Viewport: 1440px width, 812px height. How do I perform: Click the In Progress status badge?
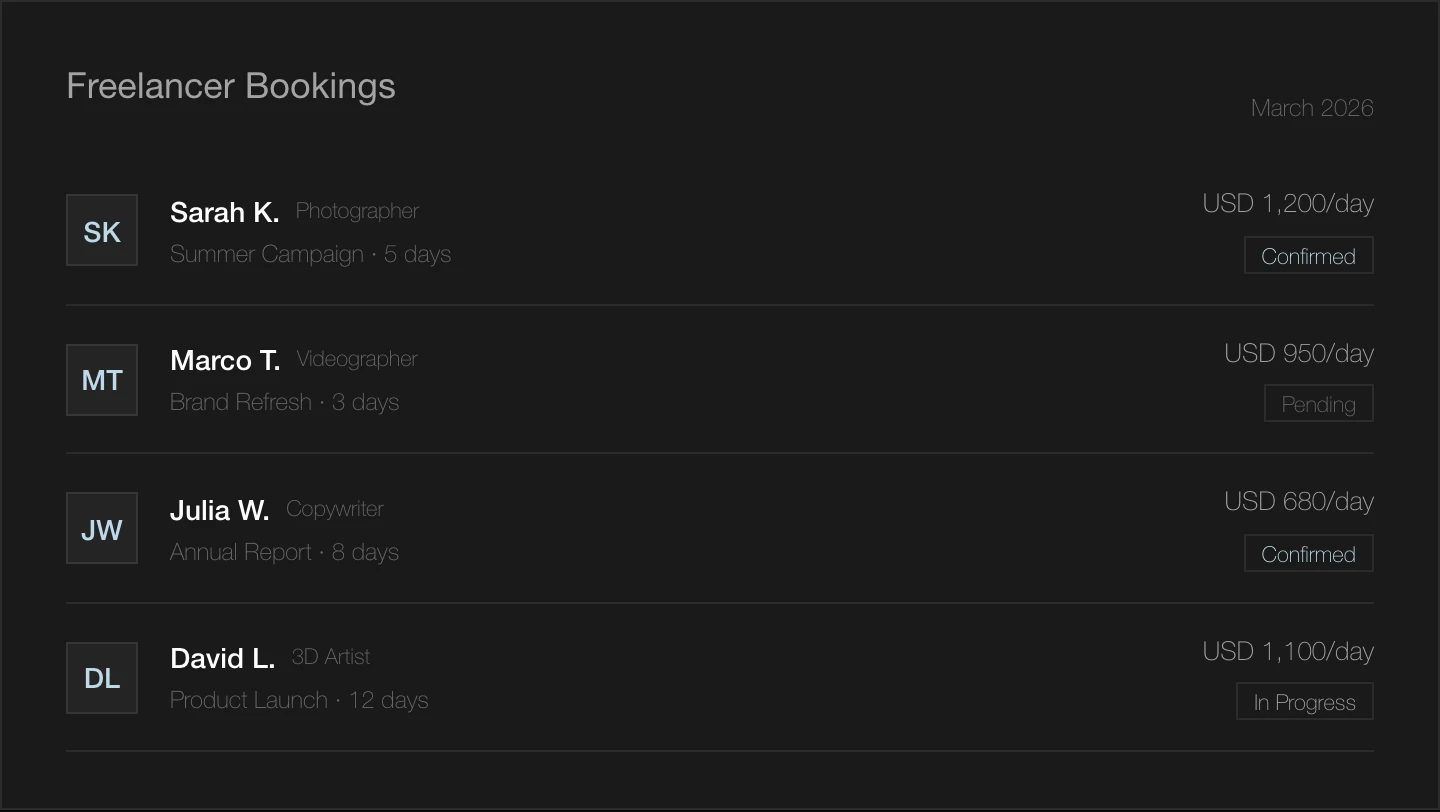[x=1304, y=702]
